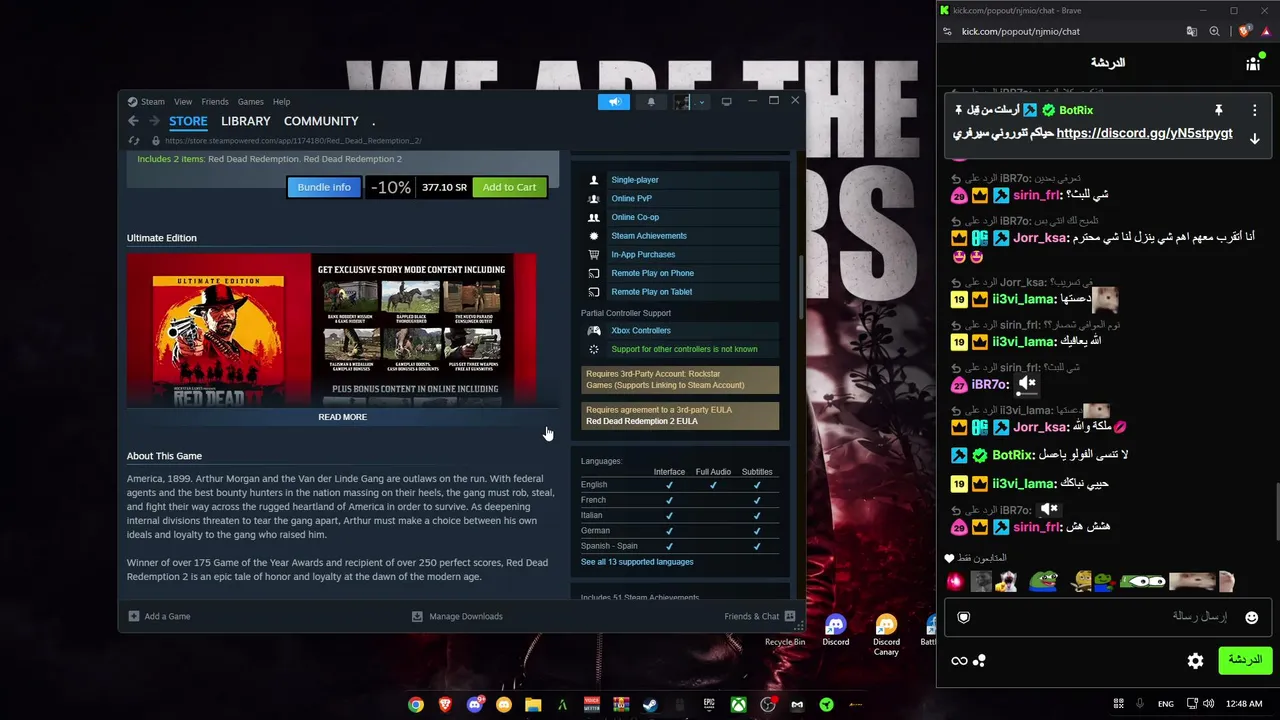Switch to the LIBRARY tab

pyautogui.click(x=246, y=121)
